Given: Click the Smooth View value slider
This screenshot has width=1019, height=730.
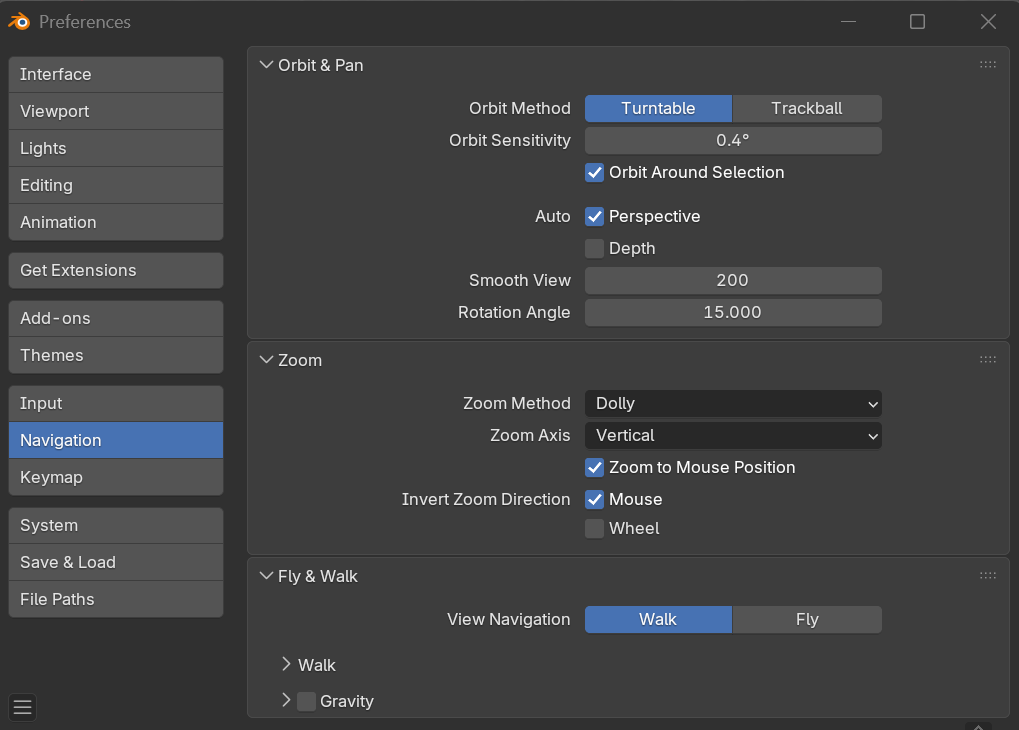Looking at the screenshot, I should pos(733,280).
